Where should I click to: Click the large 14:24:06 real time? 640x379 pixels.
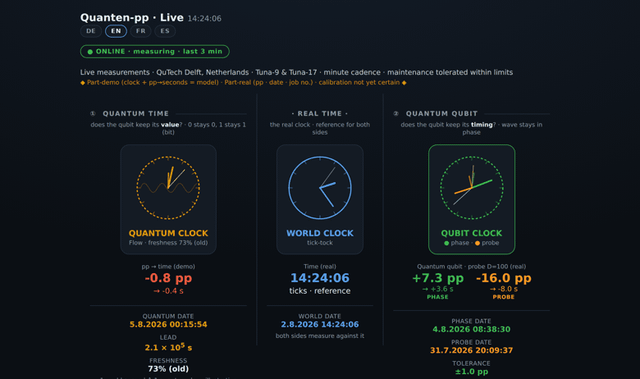pyautogui.click(x=320, y=278)
